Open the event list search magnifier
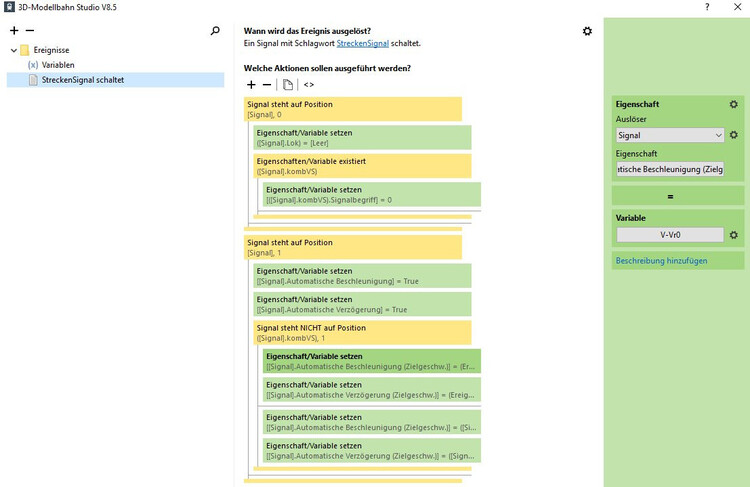750x487 pixels. pyautogui.click(x=215, y=31)
